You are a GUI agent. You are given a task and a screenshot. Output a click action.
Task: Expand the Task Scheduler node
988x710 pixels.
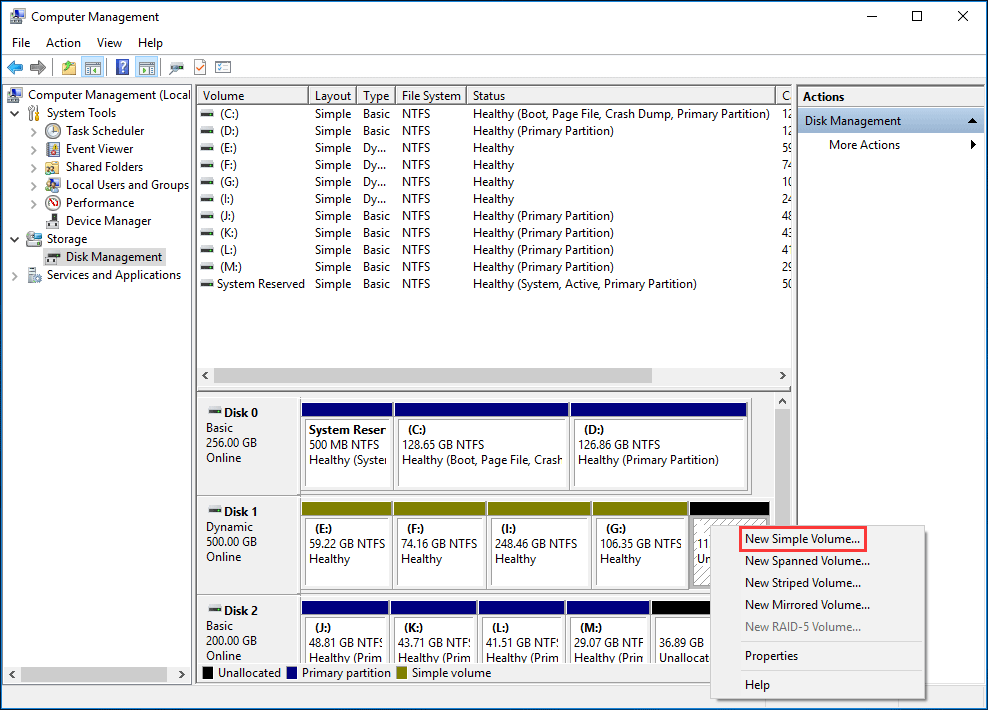pos(33,132)
